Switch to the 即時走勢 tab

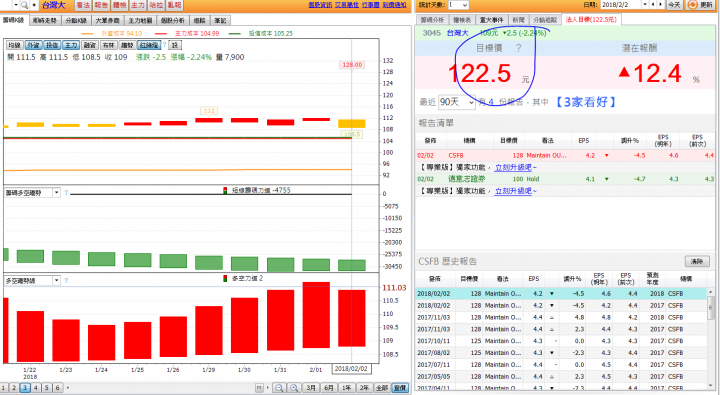coord(45,20)
